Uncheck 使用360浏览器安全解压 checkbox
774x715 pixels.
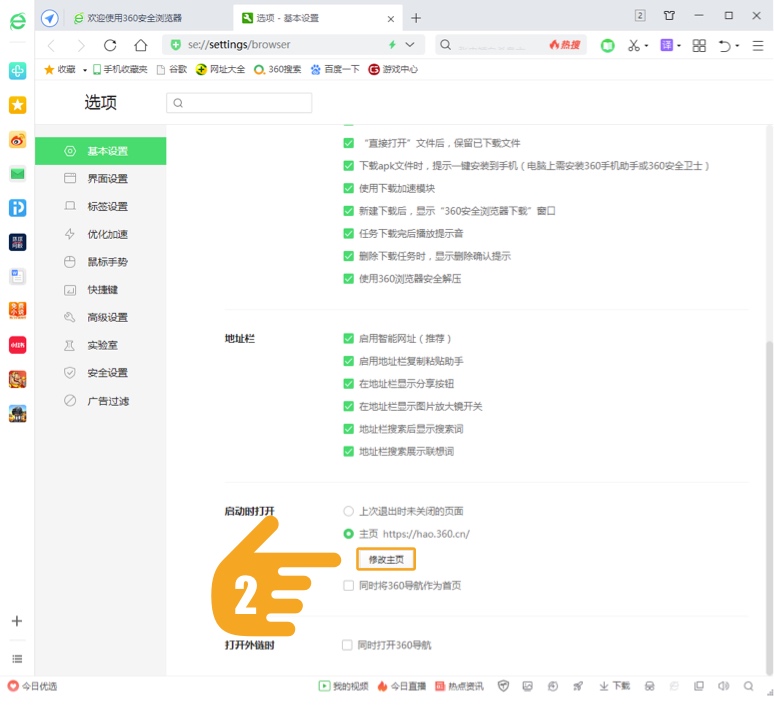pyautogui.click(x=348, y=278)
